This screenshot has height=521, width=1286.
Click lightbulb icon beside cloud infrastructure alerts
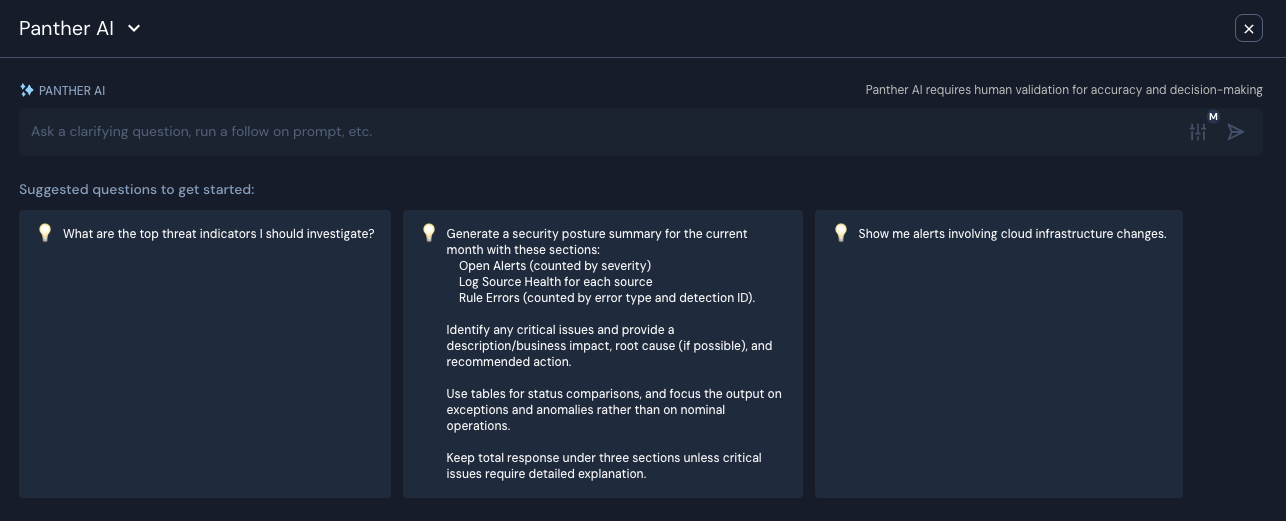841,233
